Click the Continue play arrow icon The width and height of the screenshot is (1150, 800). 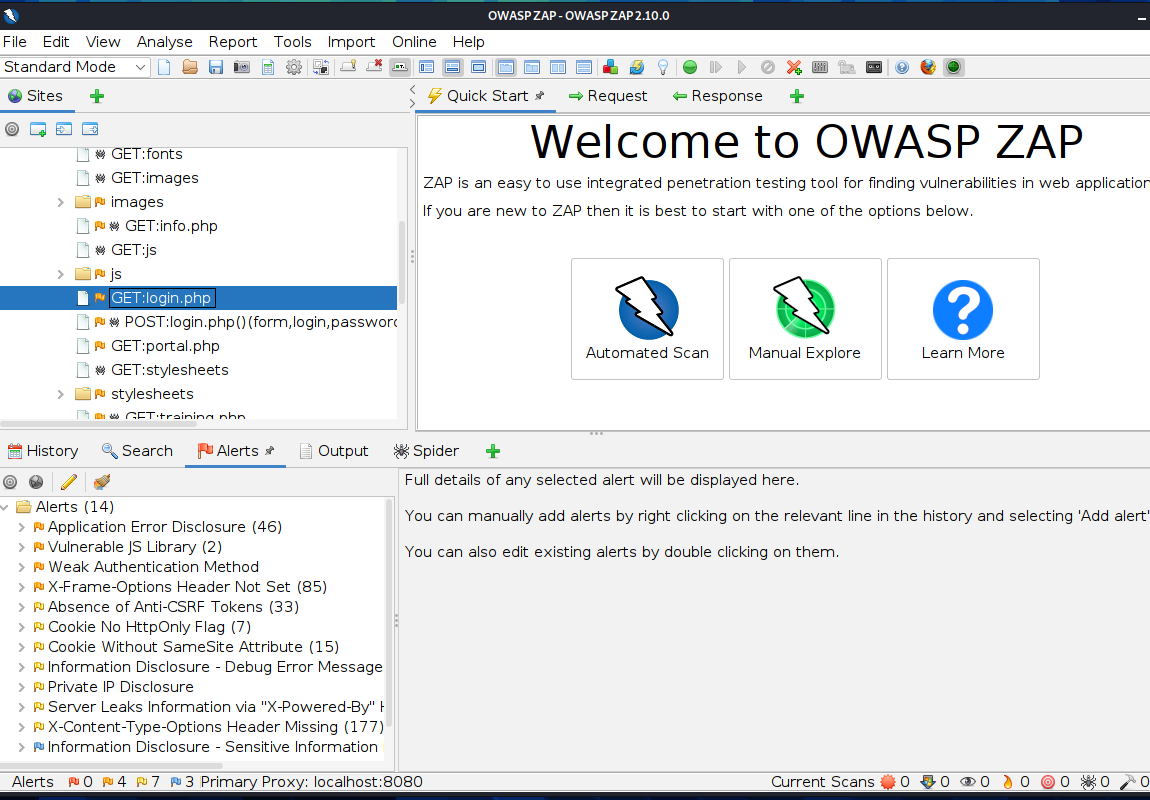[741, 67]
